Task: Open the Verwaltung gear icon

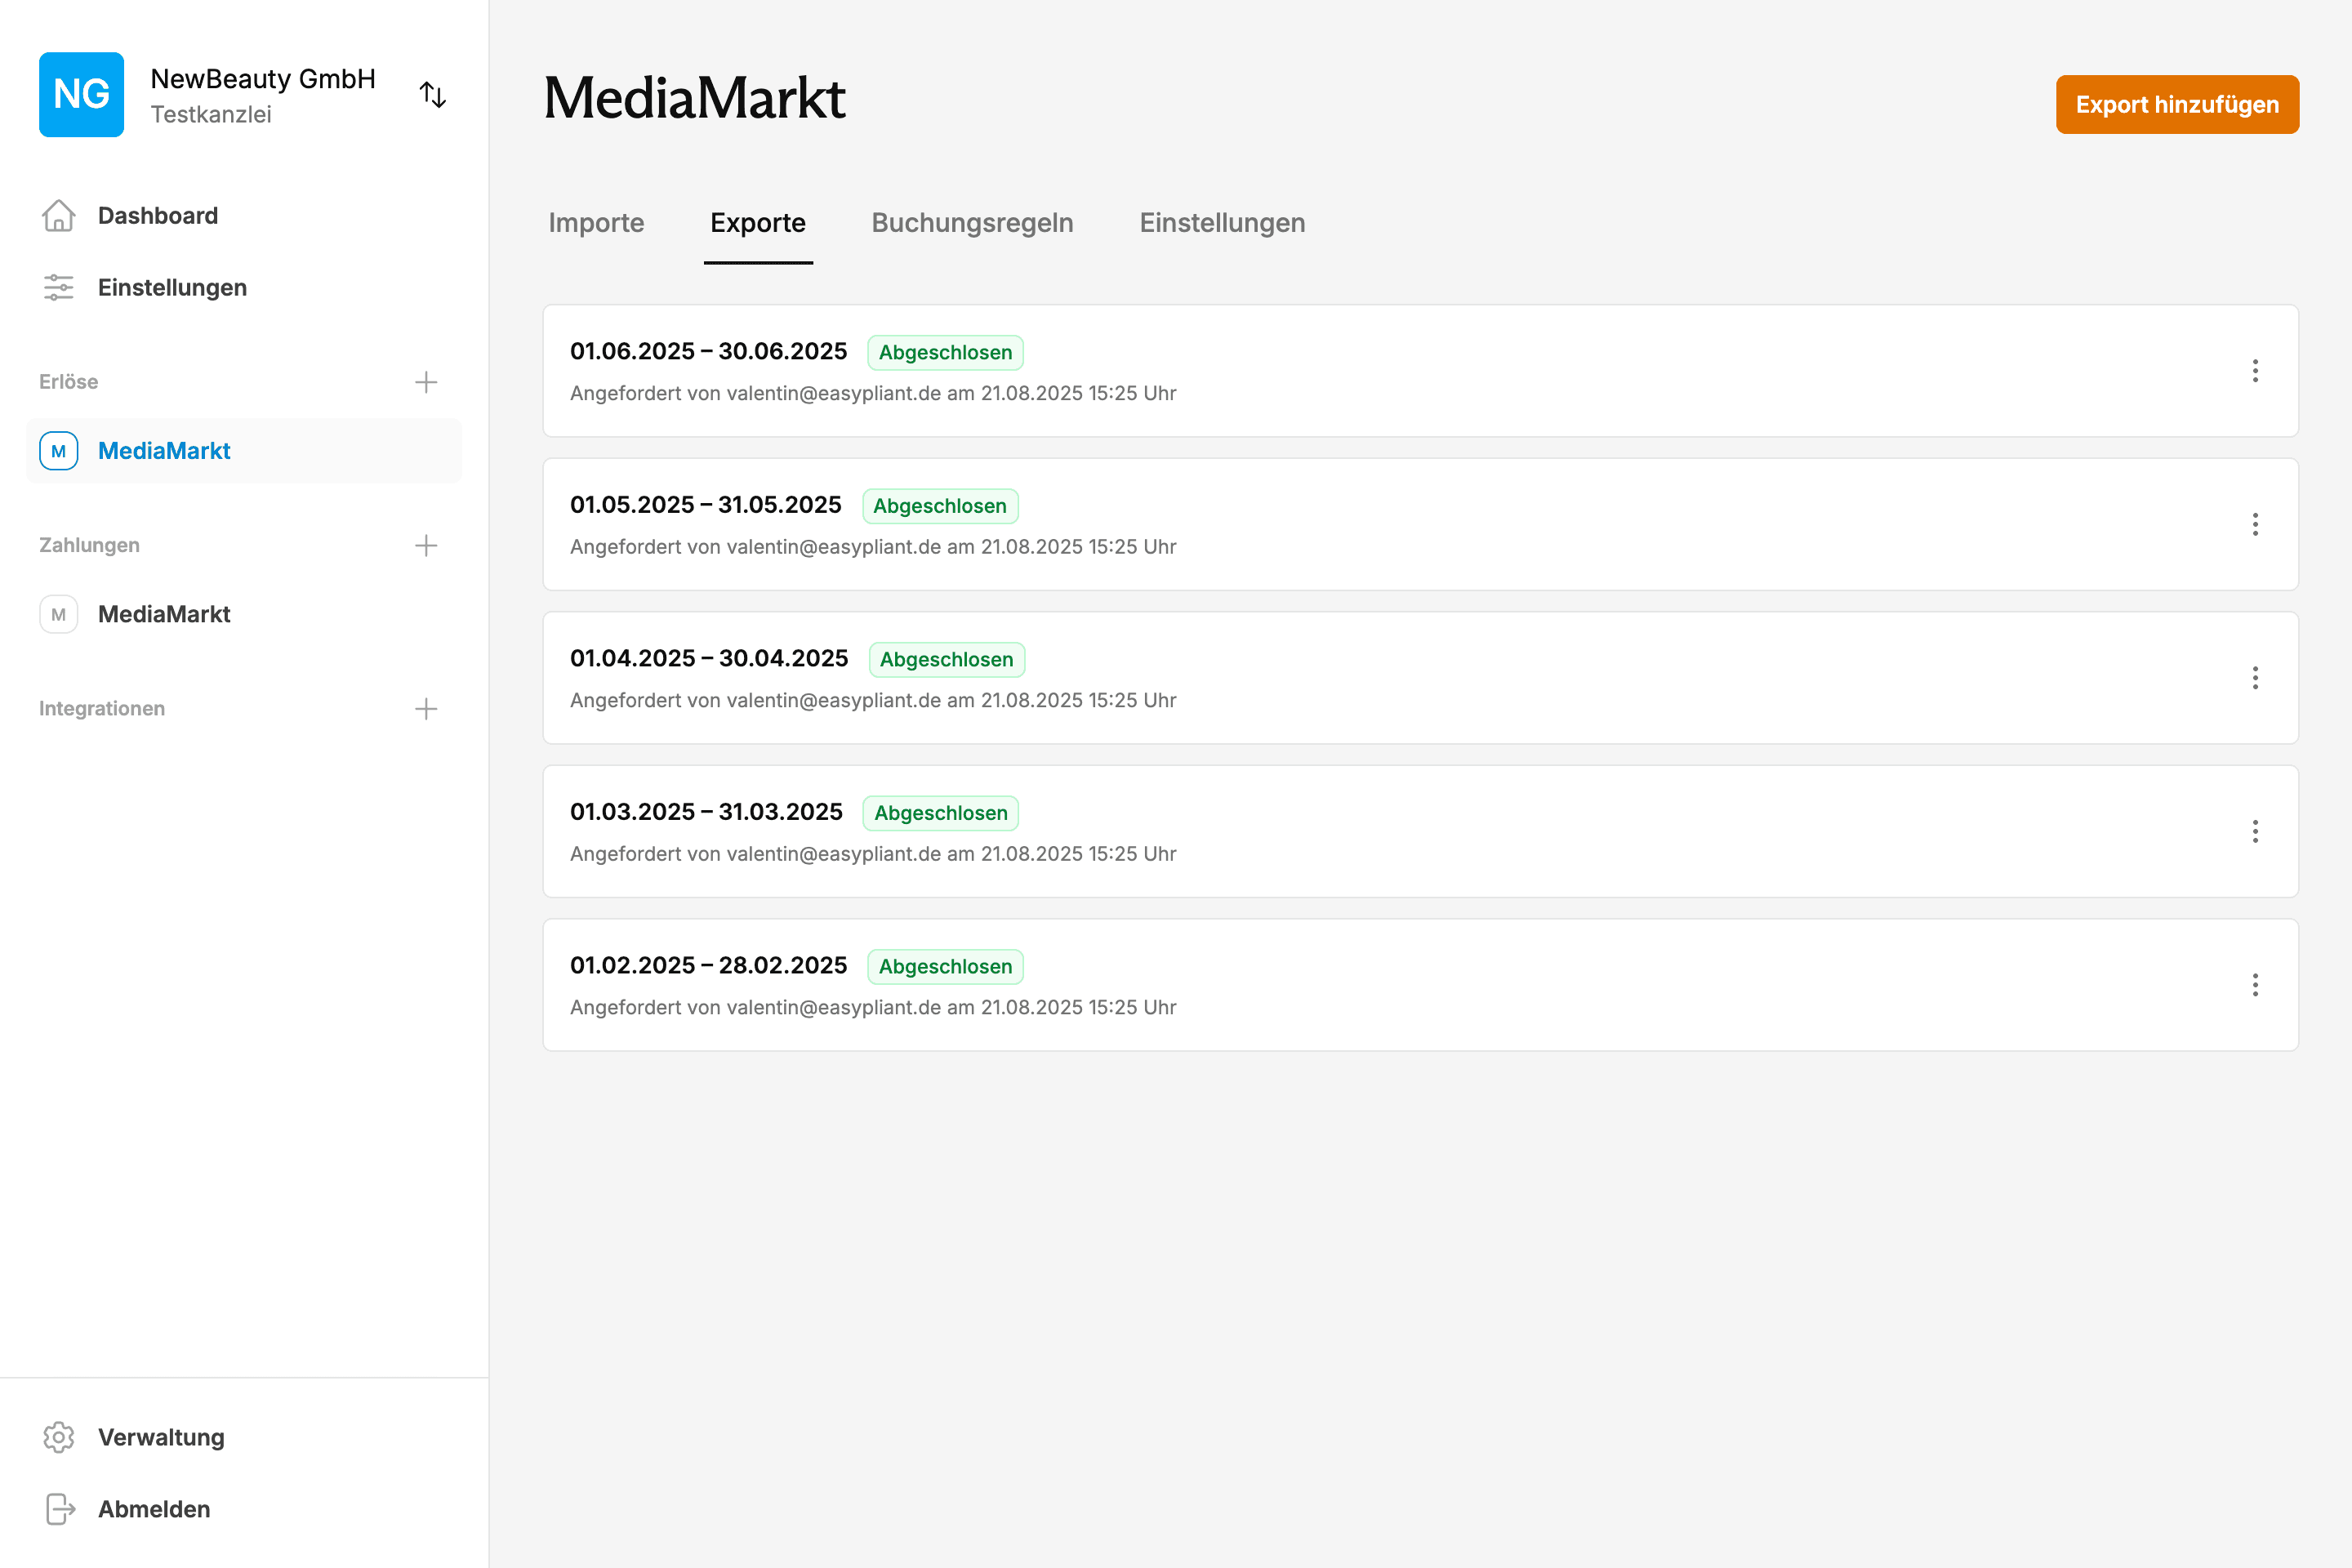Action: [x=59, y=1437]
